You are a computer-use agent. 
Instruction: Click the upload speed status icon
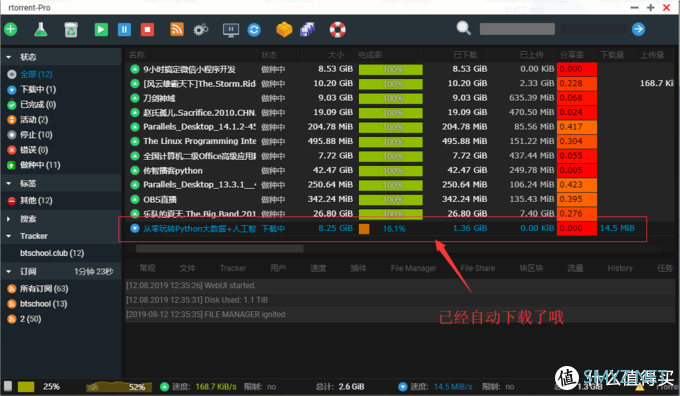pyautogui.click(x=164, y=386)
